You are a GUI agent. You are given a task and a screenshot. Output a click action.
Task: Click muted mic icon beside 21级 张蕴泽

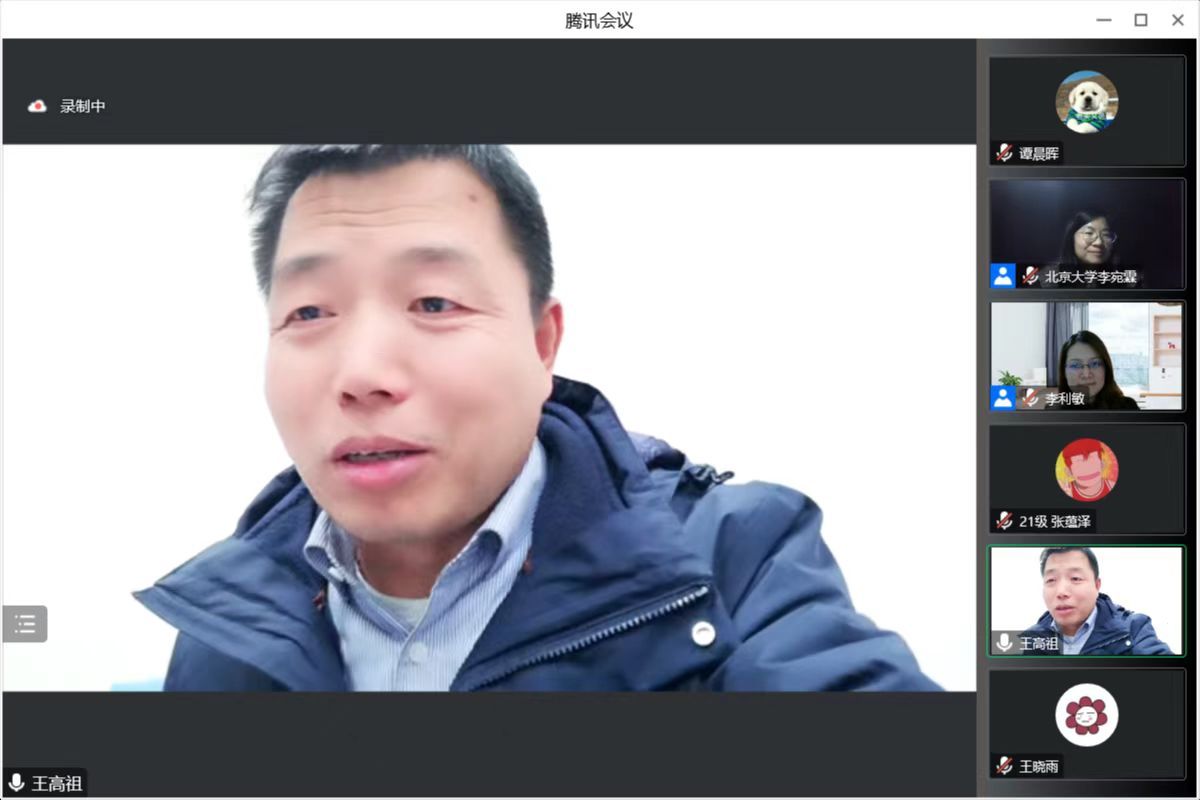pyautogui.click(x=1004, y=521)
